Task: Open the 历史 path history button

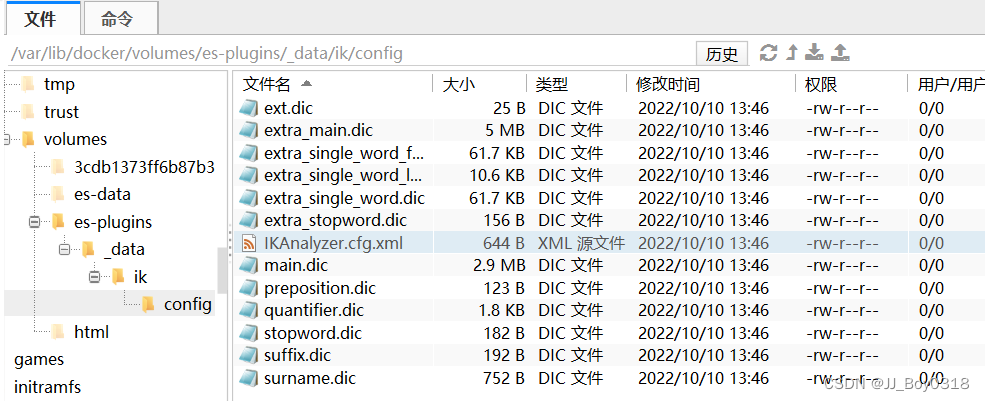Action: pos(722,54)
